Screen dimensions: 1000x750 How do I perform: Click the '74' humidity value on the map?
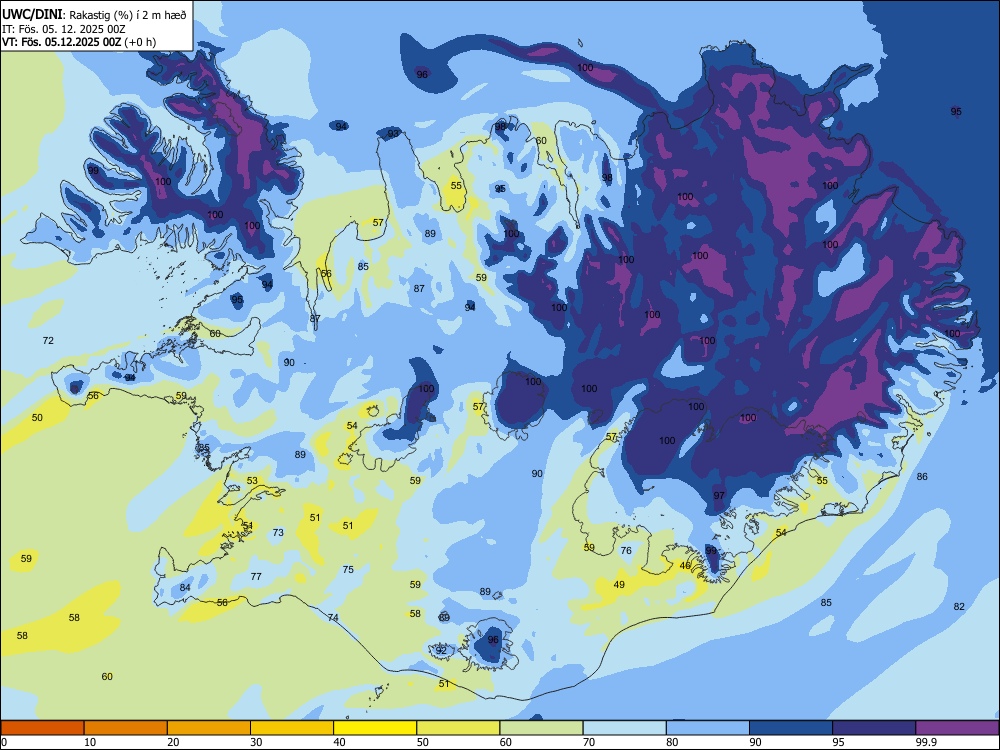click(x=333, y=617)
